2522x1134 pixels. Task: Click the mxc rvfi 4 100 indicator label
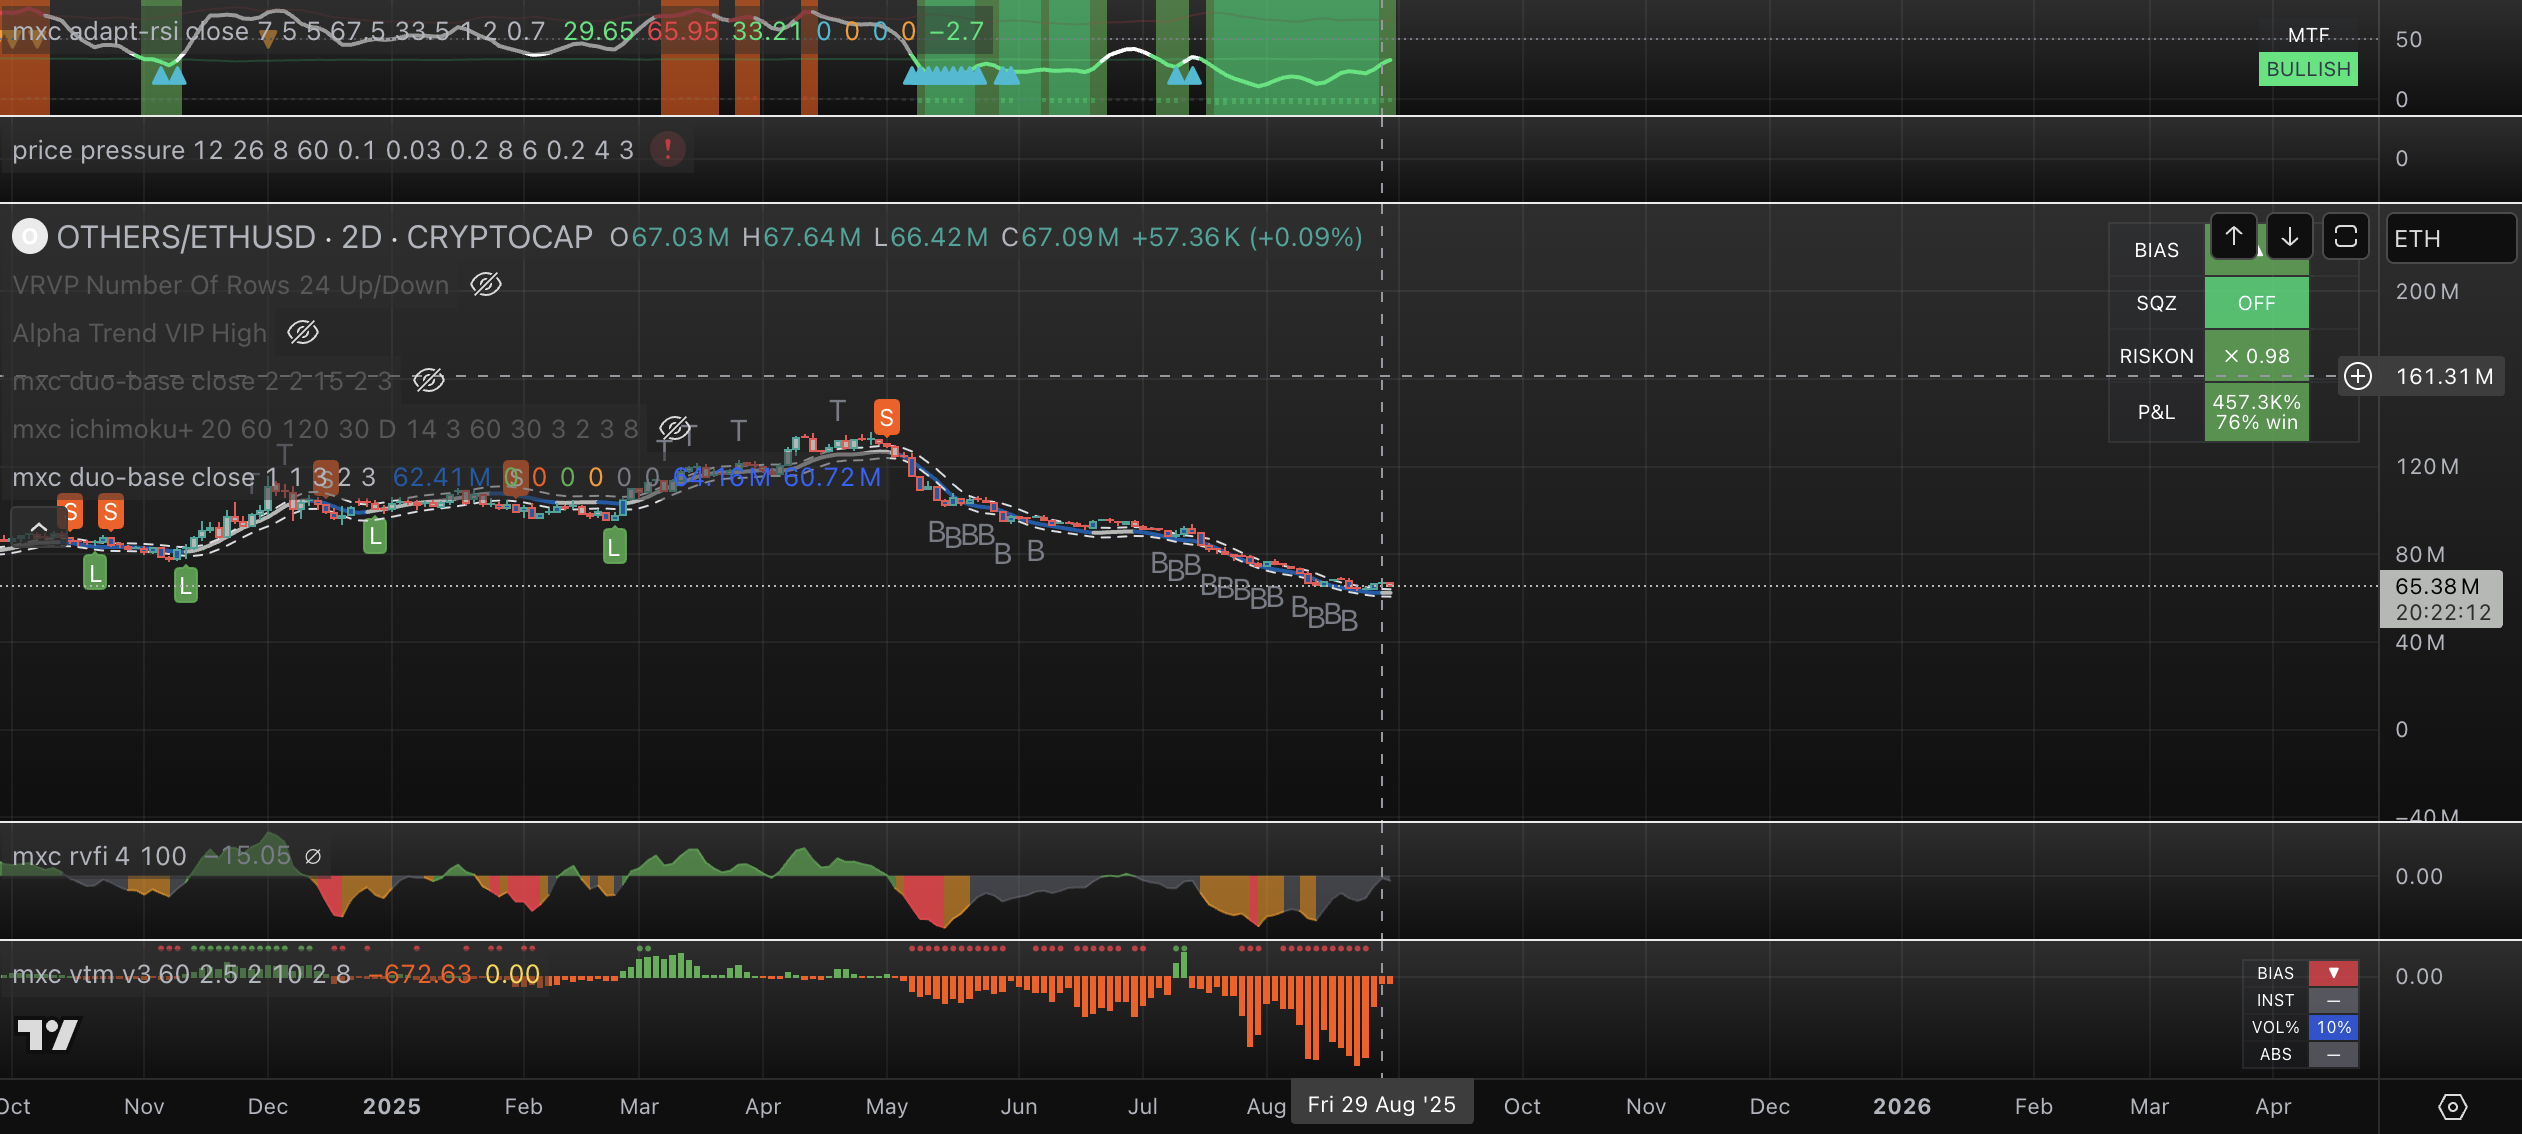pyautogui.click(x=99, y=856)
